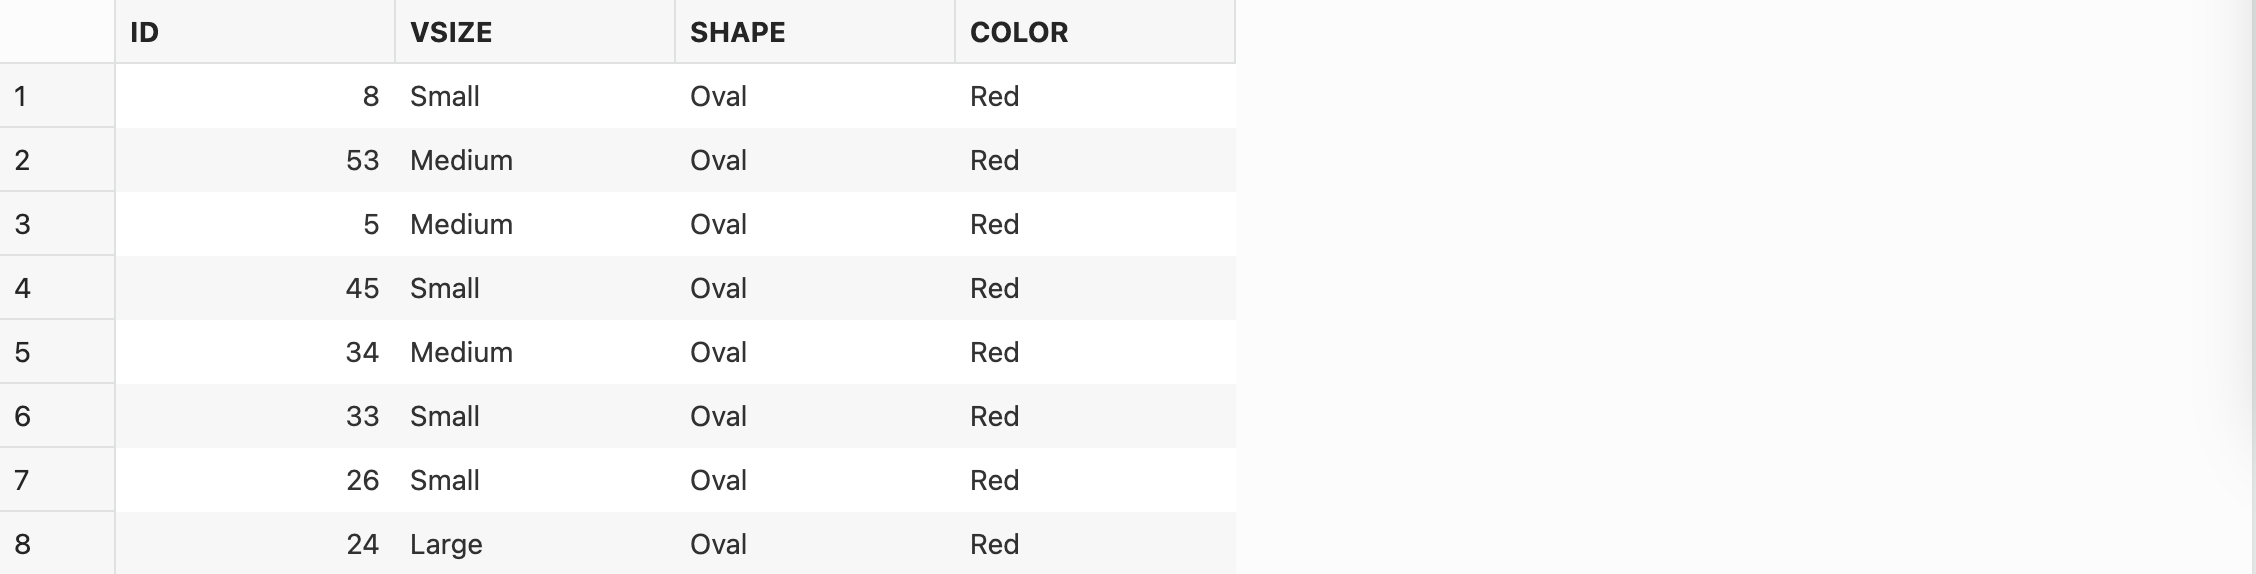
Task: Click row number 3 header
Action: (56, 224)
